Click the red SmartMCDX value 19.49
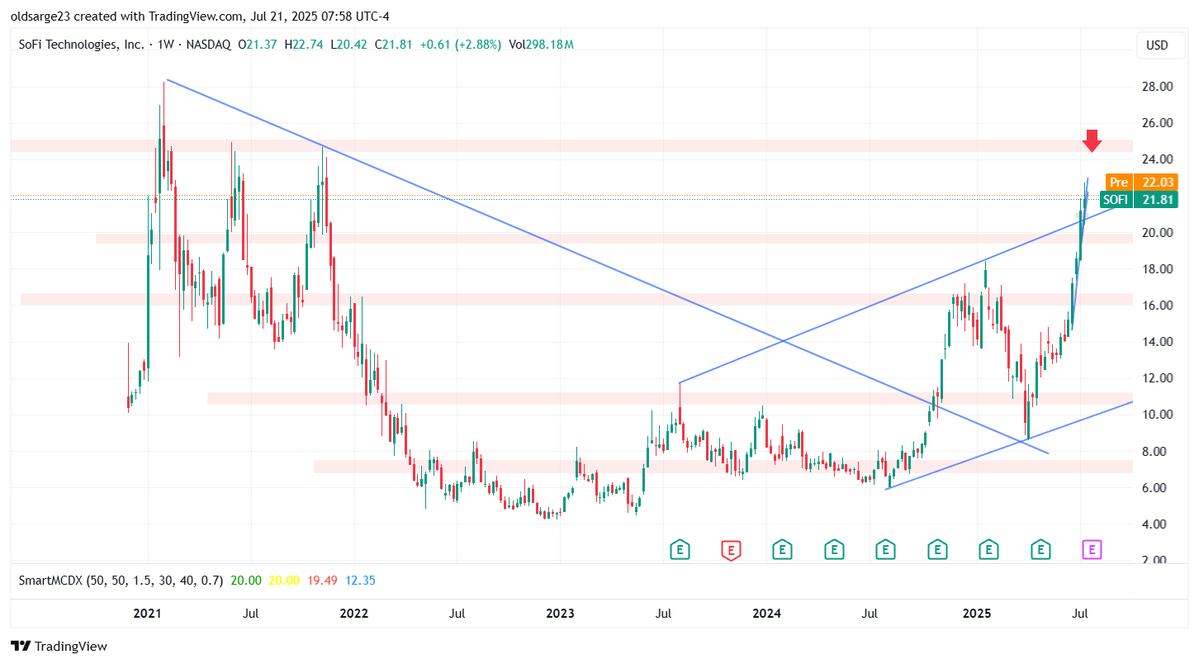 coord(322,580)
